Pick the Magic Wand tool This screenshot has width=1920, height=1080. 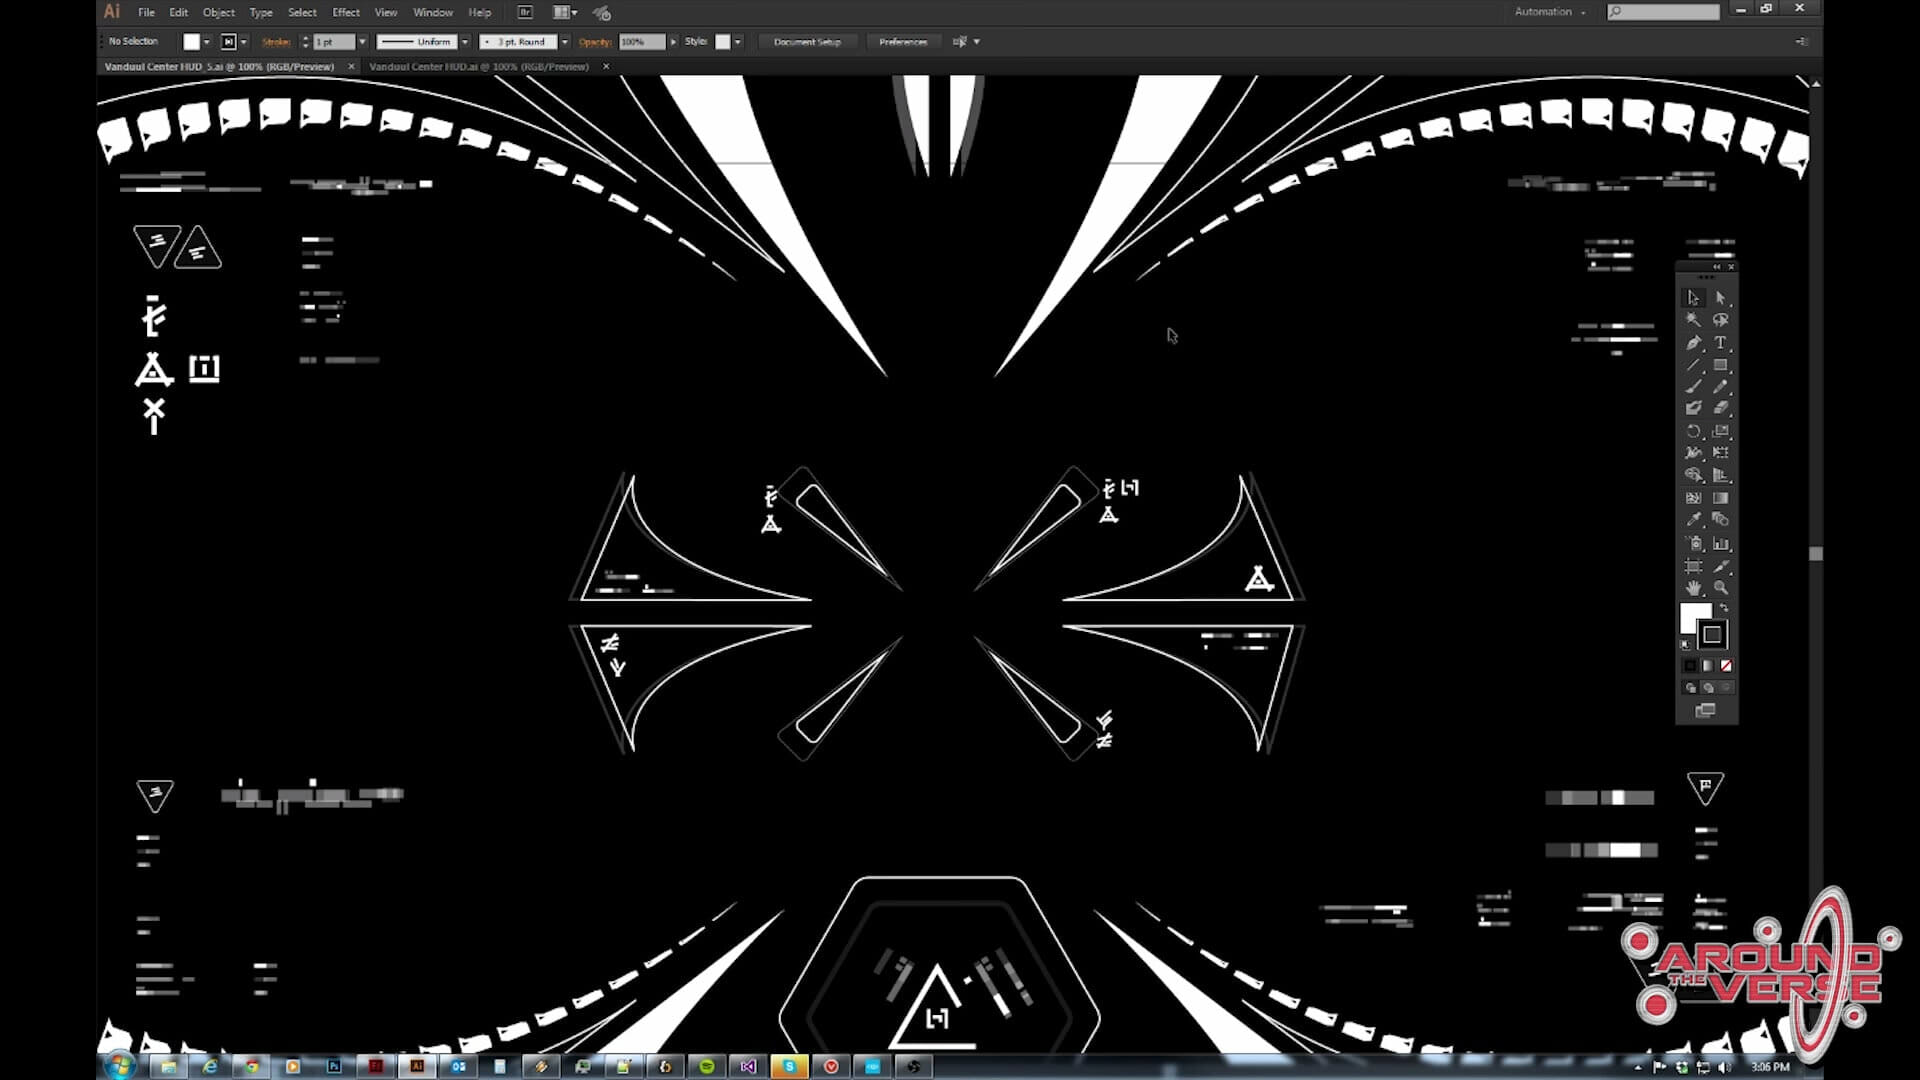(x=1693, y=320)
